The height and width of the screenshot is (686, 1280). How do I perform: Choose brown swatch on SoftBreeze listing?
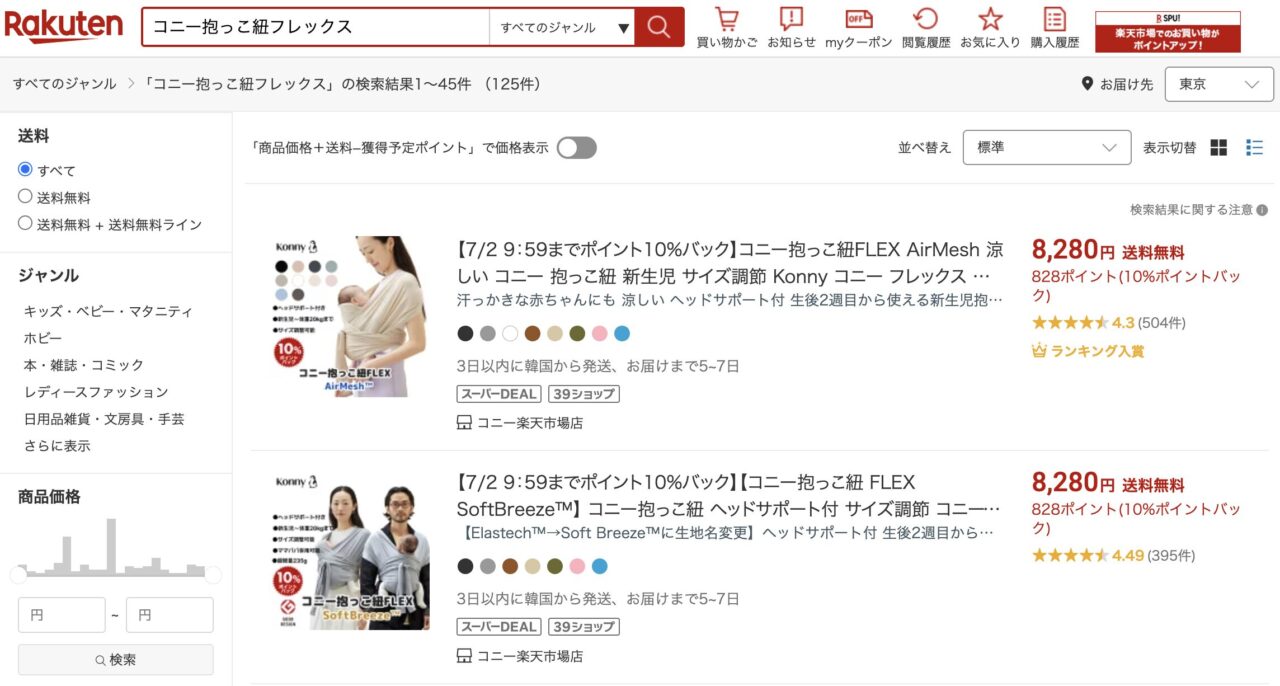coord(510,567)
